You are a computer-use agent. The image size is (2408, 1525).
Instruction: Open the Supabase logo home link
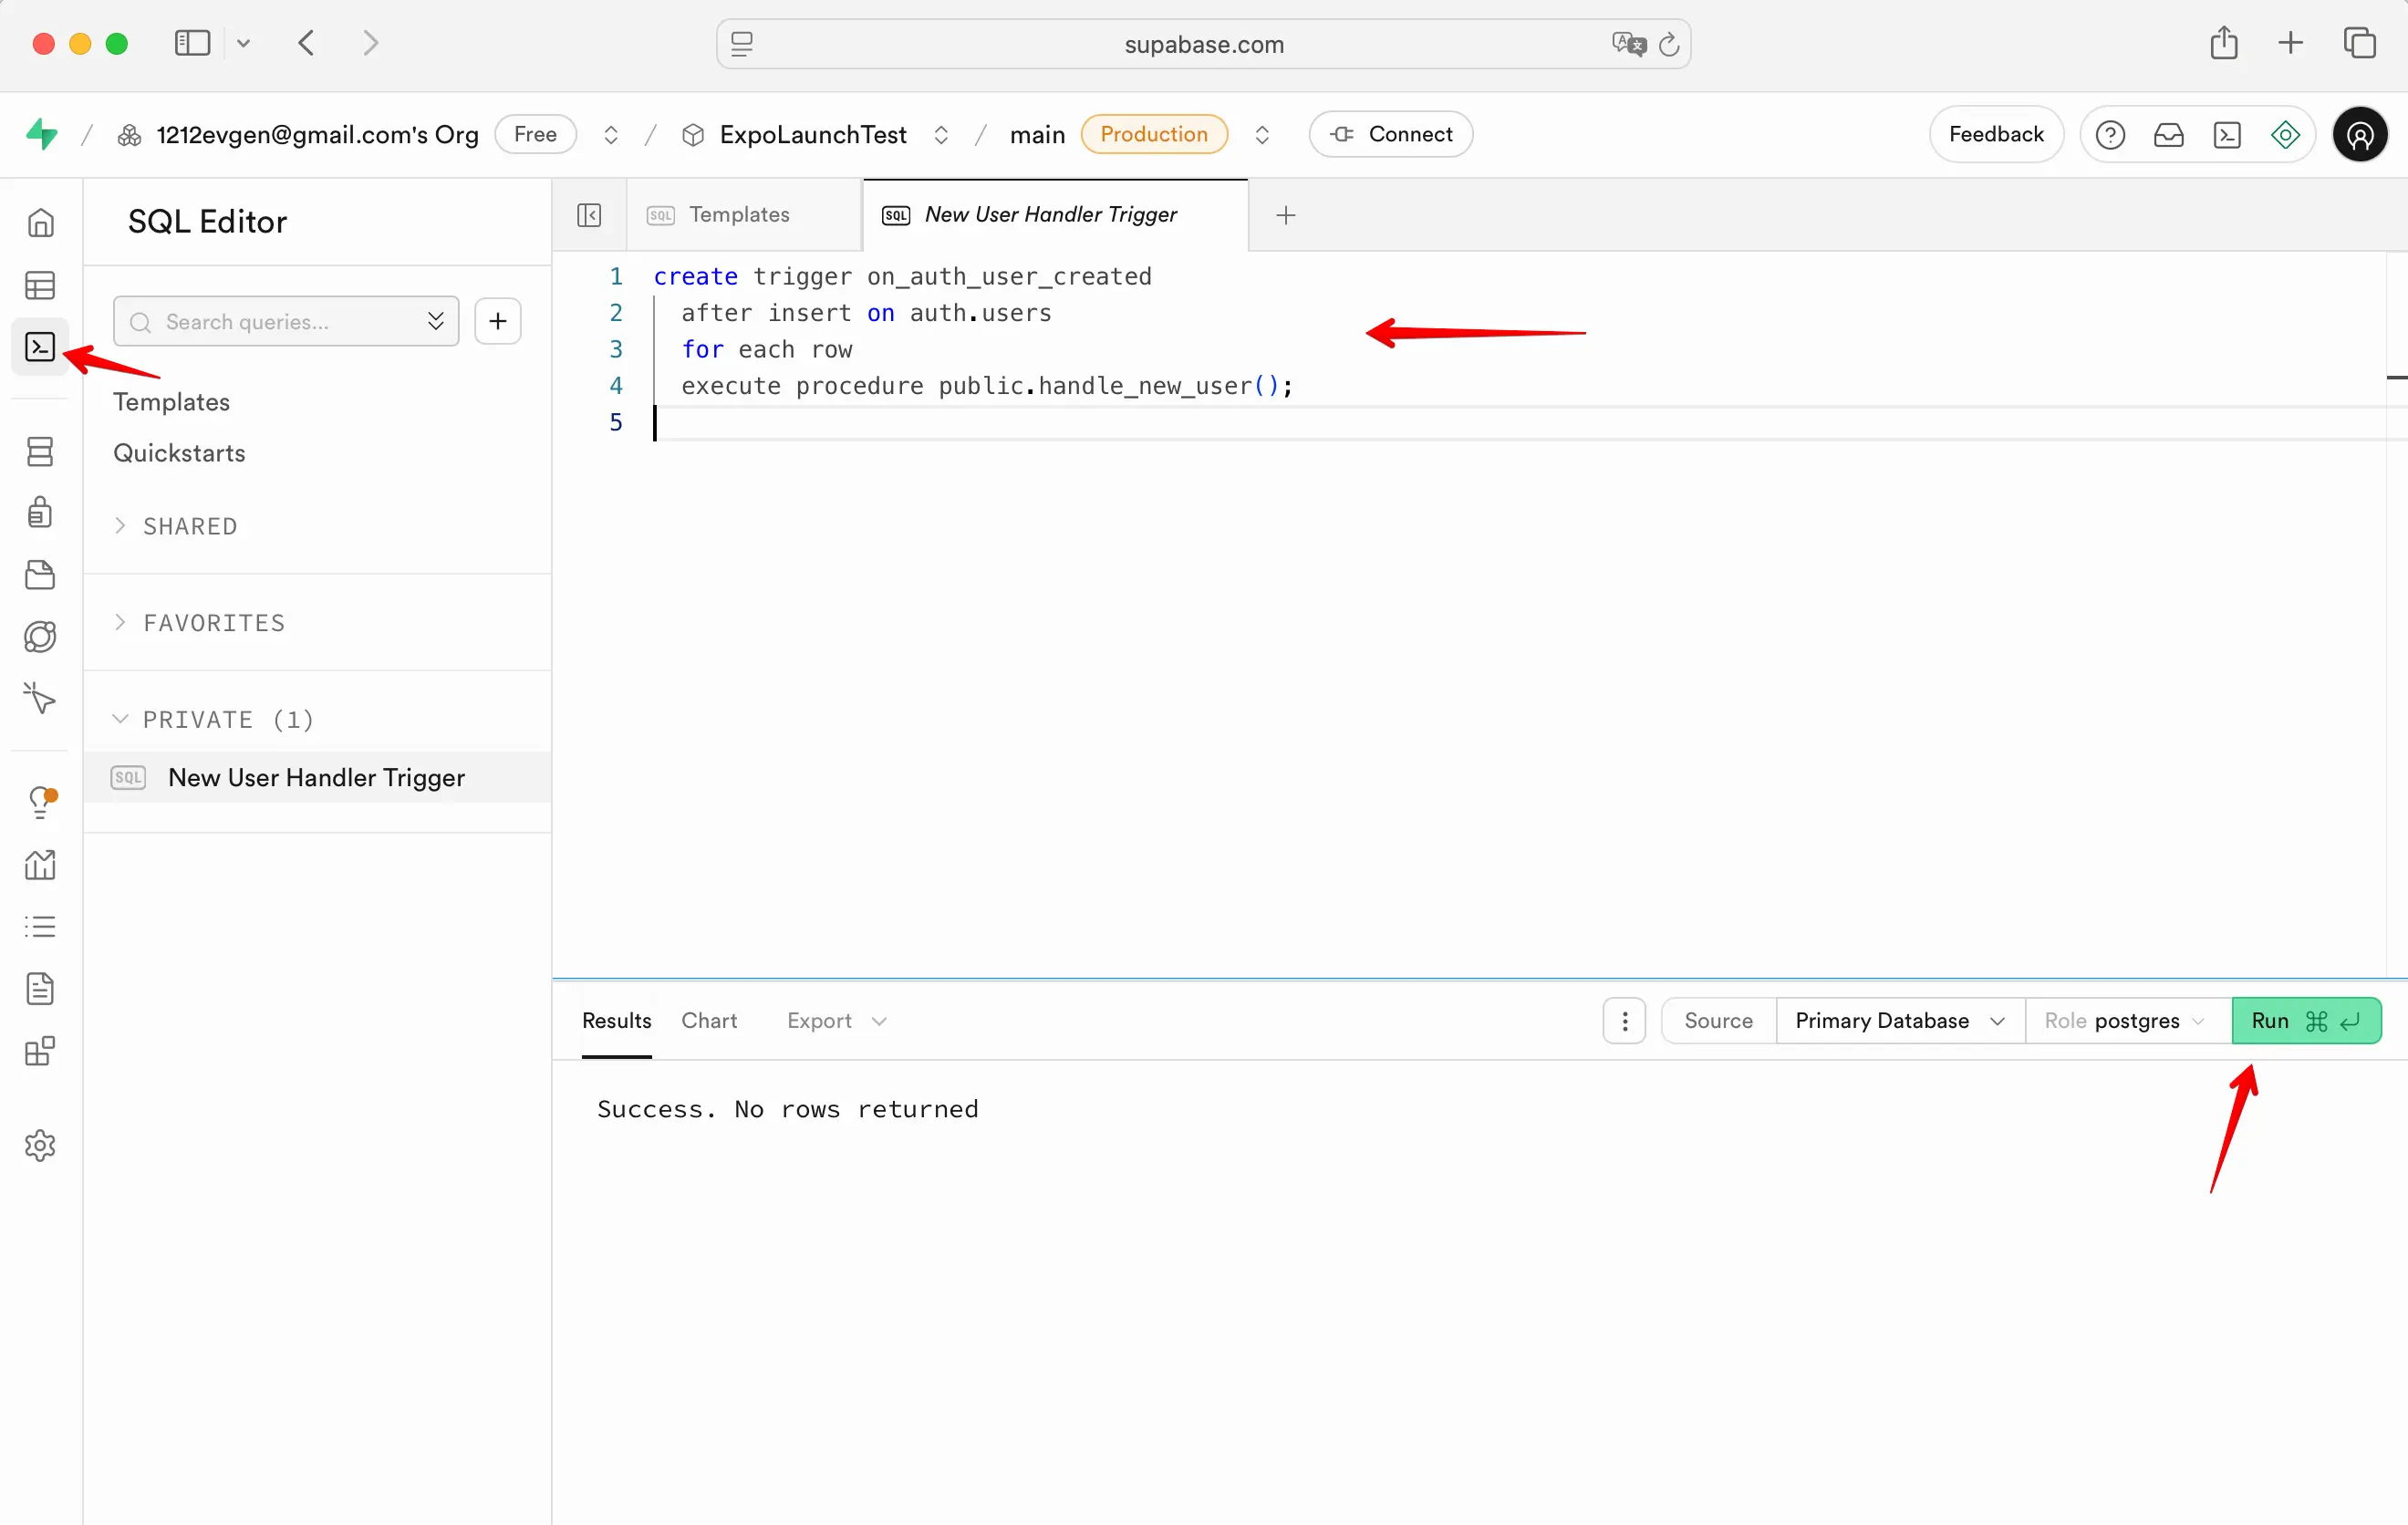coord(41,134)
